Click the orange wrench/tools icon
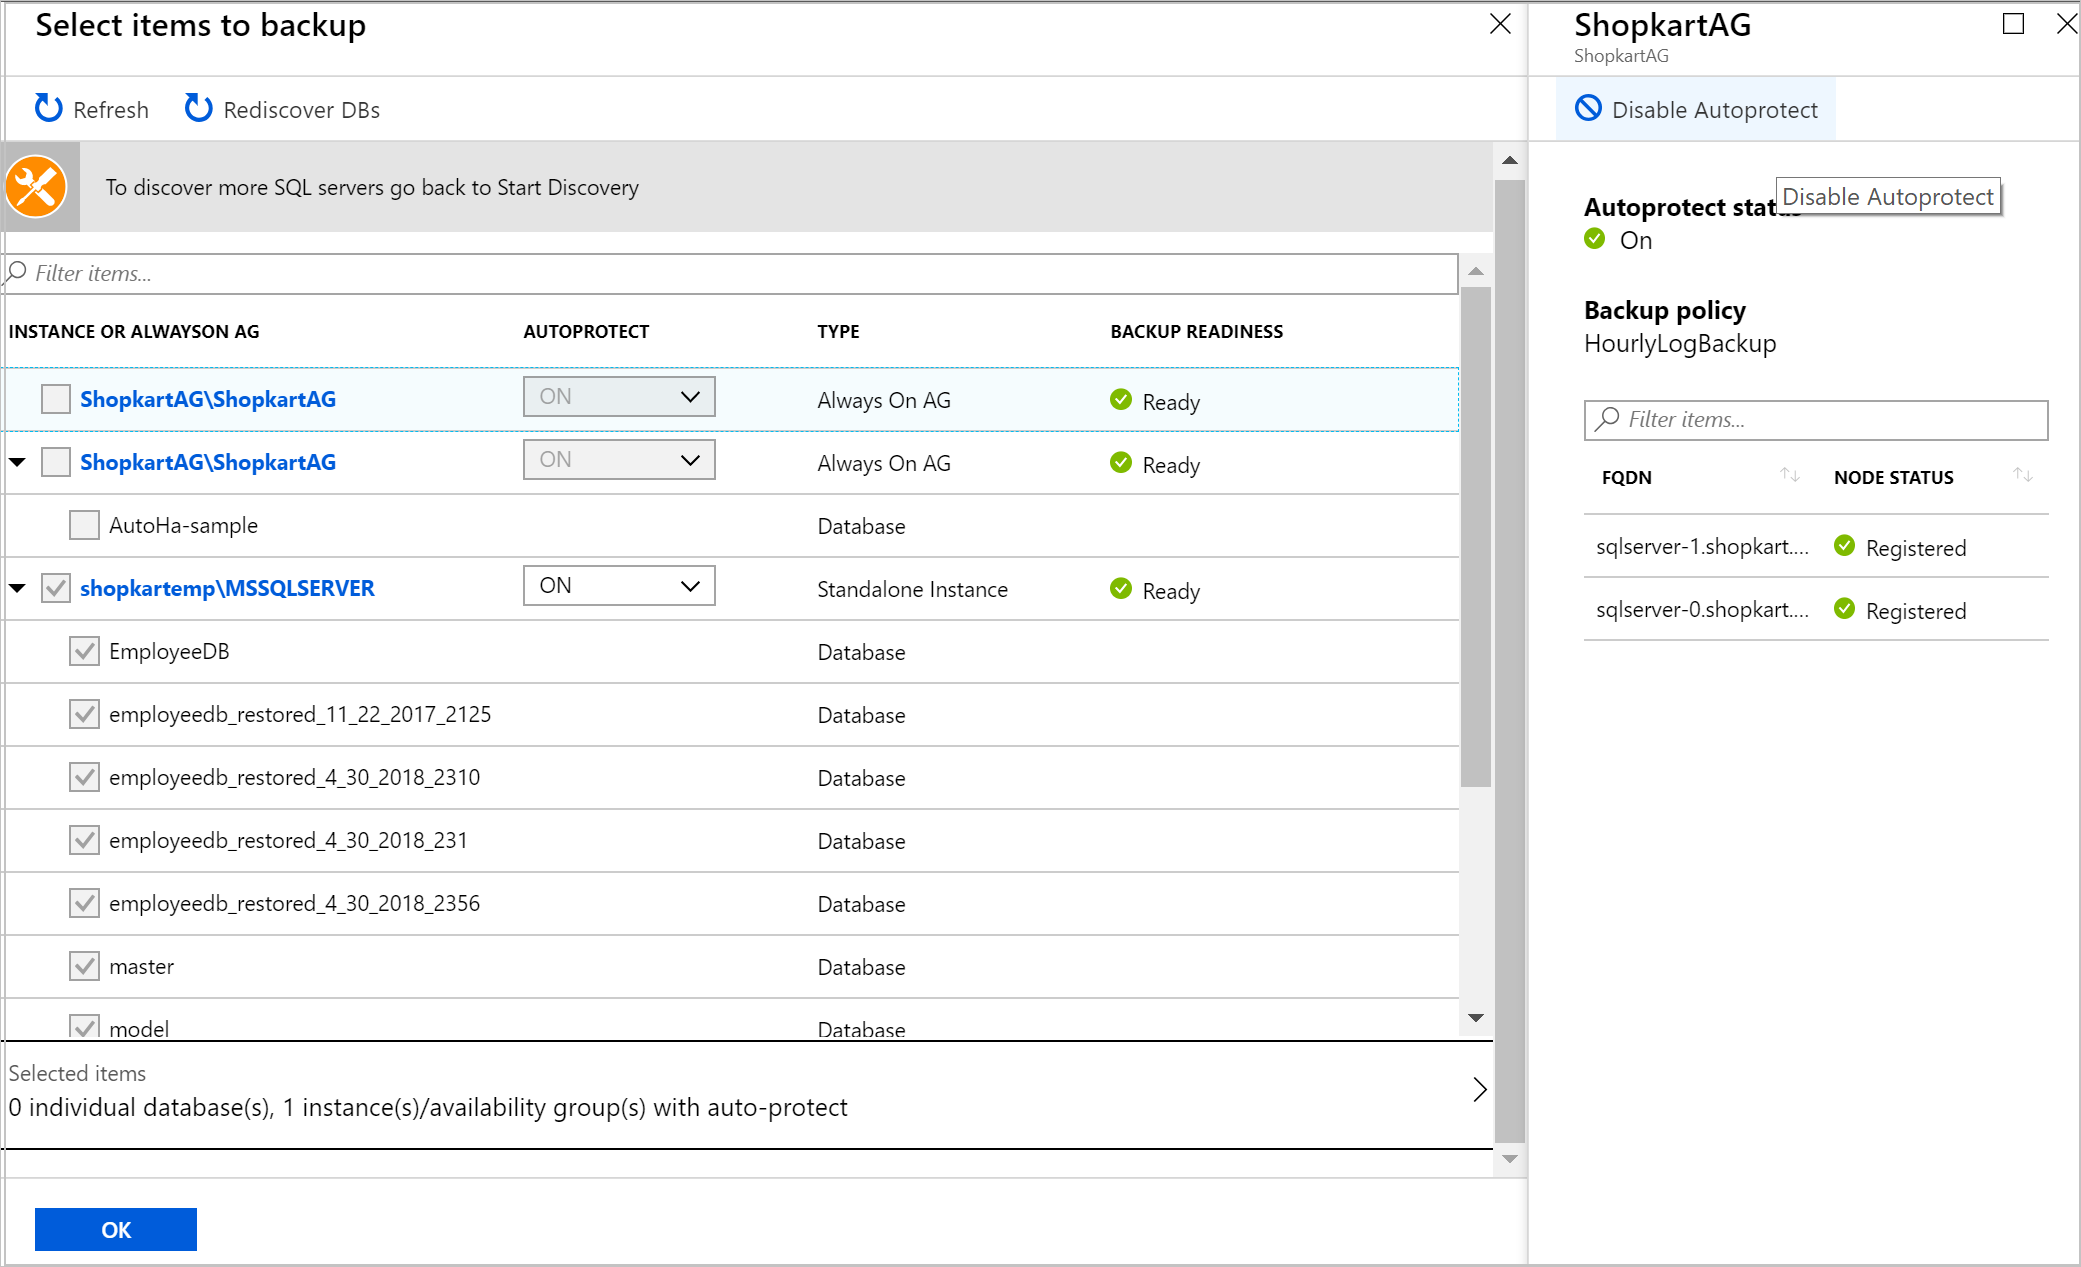Image resolution: width=2081 pixels, height=1267 pixels. click(36, 186)
